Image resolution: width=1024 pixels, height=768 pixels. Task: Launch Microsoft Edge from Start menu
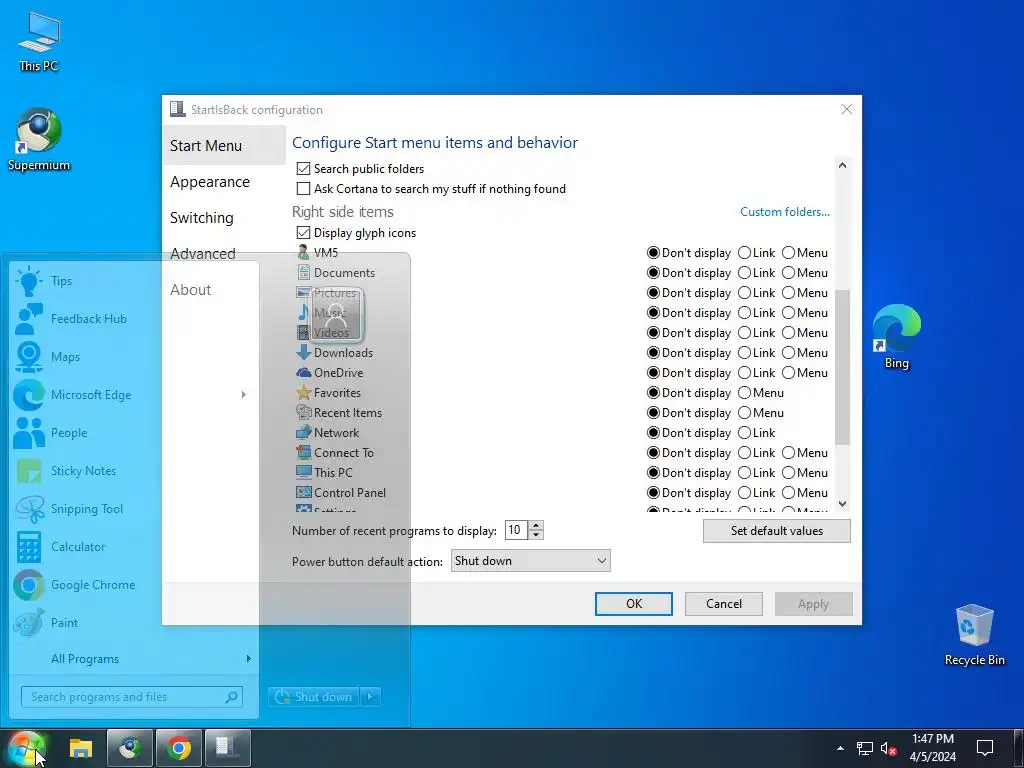[x=133, y=394]
